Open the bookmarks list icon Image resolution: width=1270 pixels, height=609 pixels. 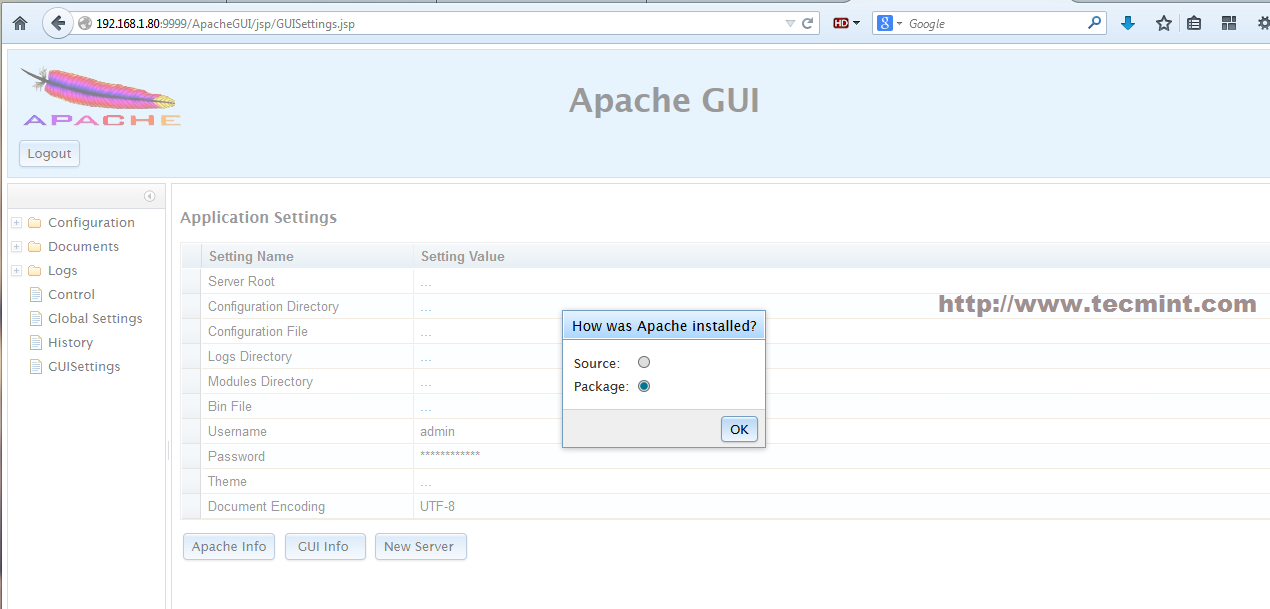(1194, 23)
